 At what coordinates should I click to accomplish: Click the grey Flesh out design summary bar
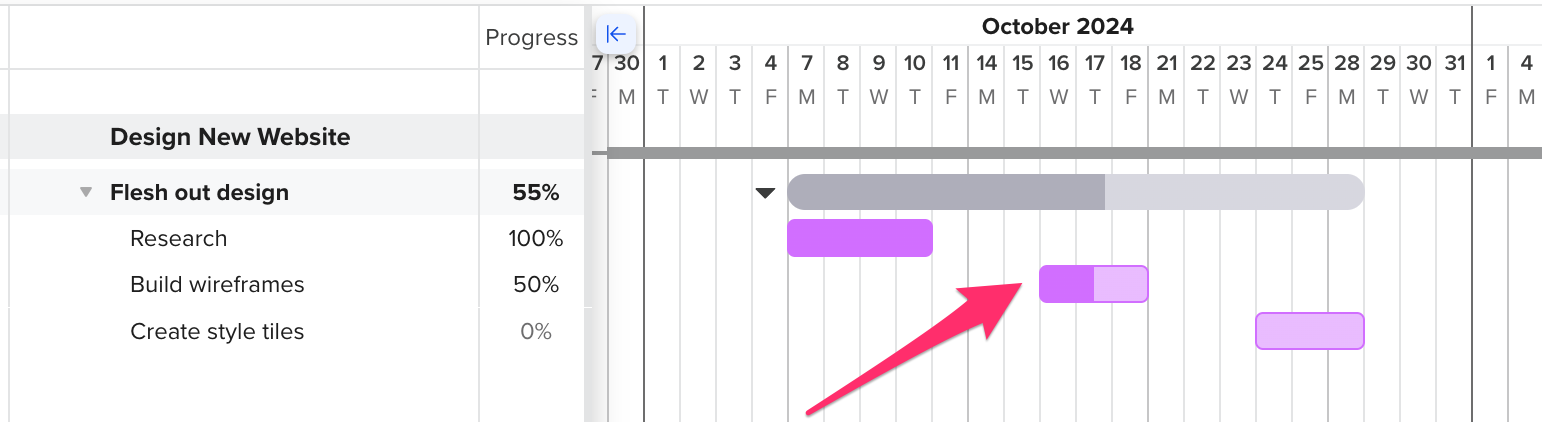pyautogui.click(x=1076, y=192)
